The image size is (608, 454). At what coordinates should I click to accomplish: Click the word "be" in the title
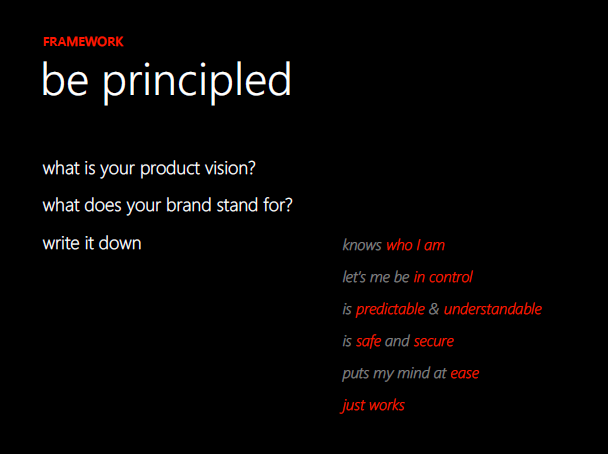tap(65, 80)
